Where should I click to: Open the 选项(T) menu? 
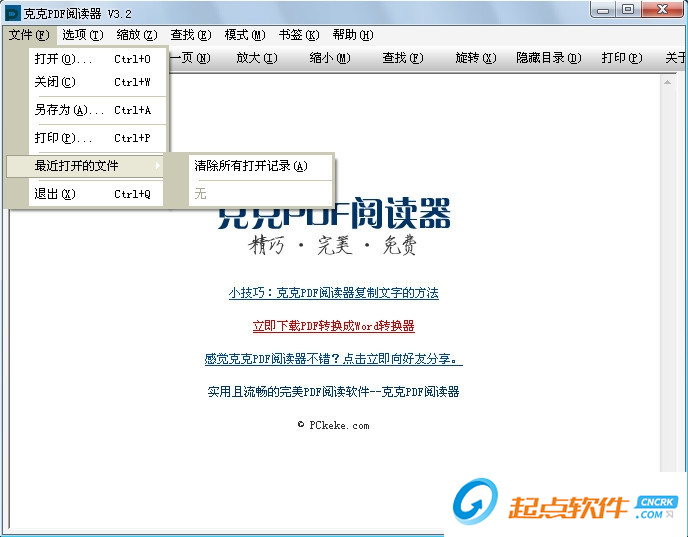tap(82, 35)
